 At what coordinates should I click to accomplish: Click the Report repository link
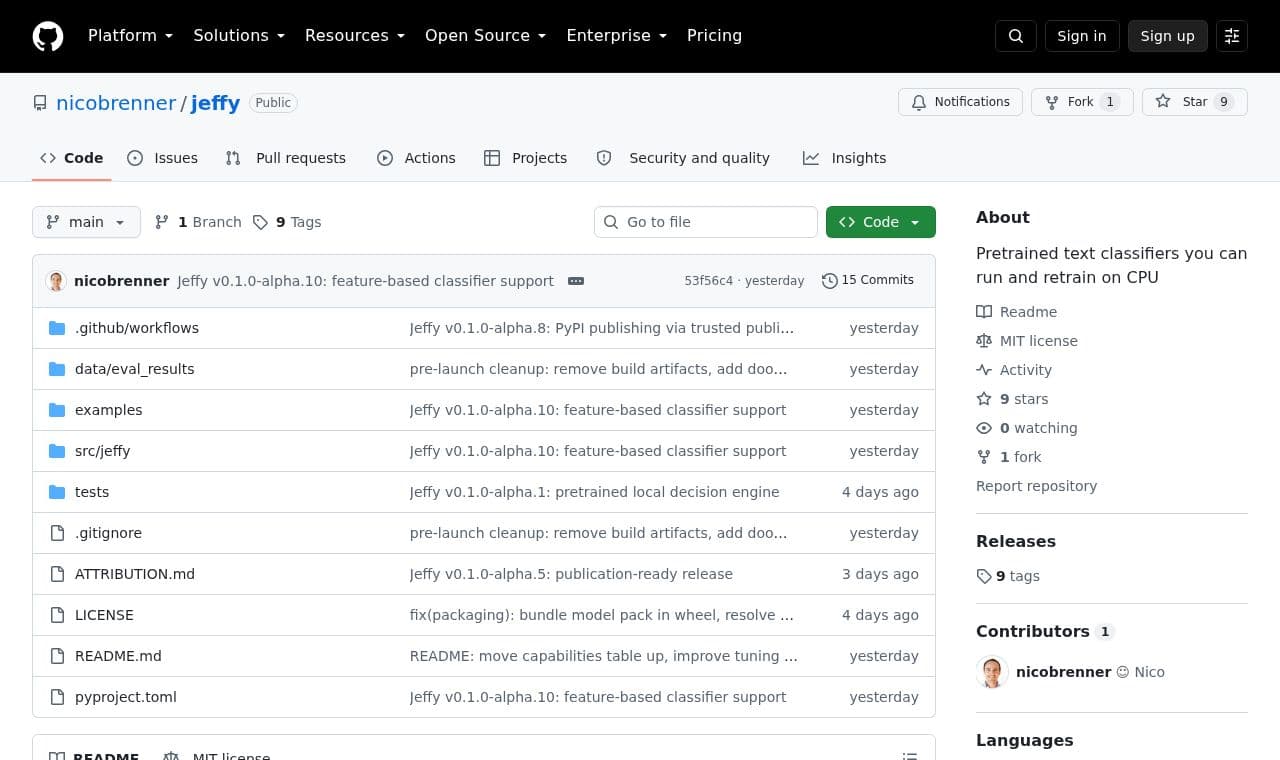point(1036,486)
